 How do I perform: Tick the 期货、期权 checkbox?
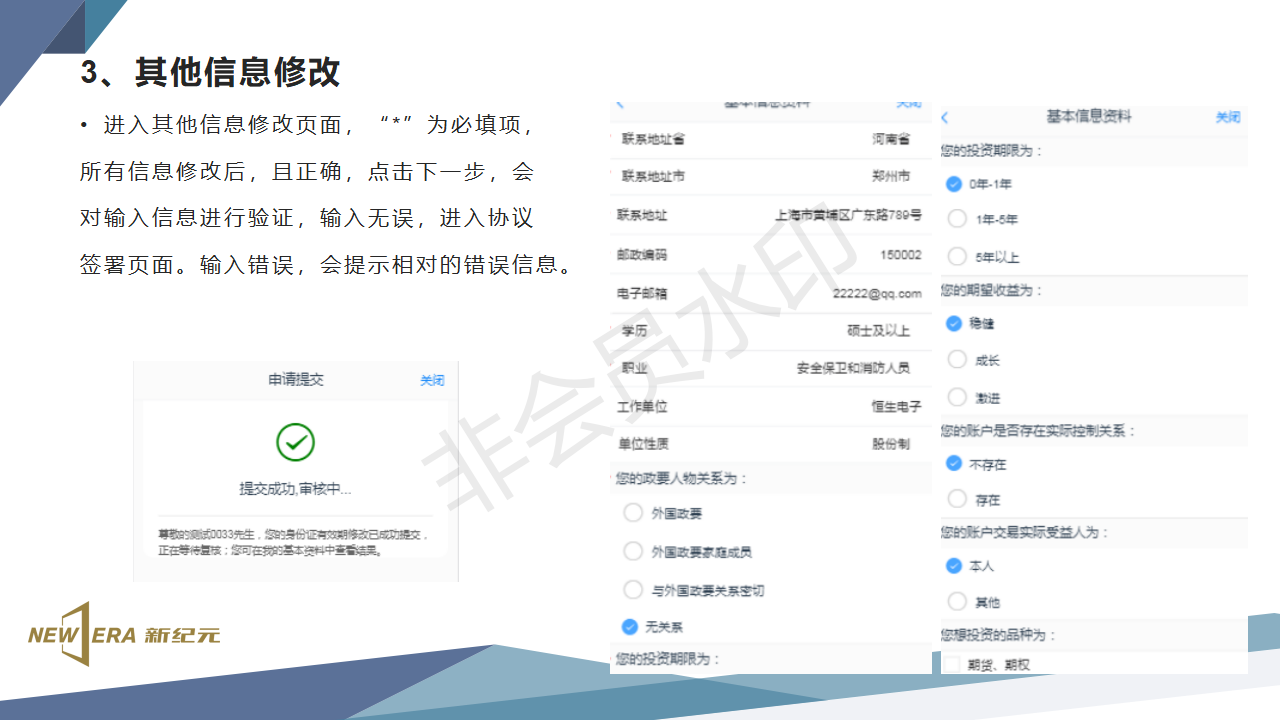tap(952, 664)
